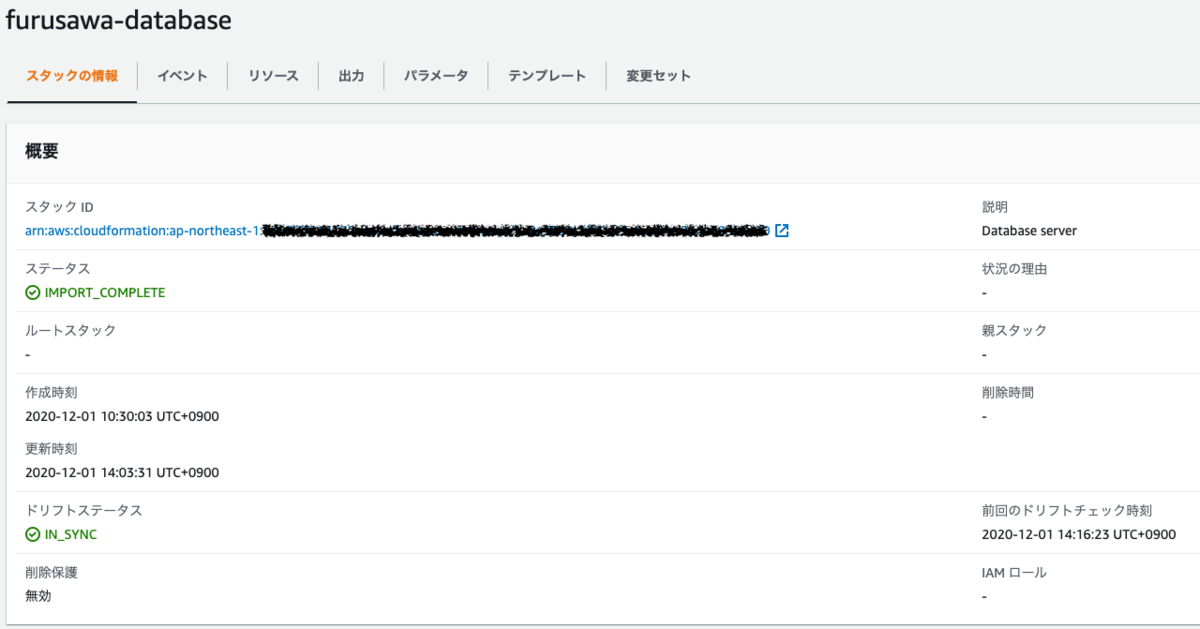
Task: Click the 作成時刻 label
Action: tap(51, 392)
